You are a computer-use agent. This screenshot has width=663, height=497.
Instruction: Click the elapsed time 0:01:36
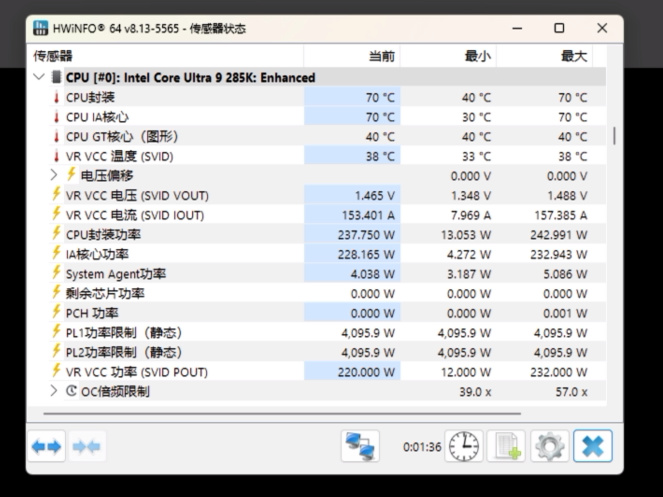pyautogui.click(x=422, y=447)
